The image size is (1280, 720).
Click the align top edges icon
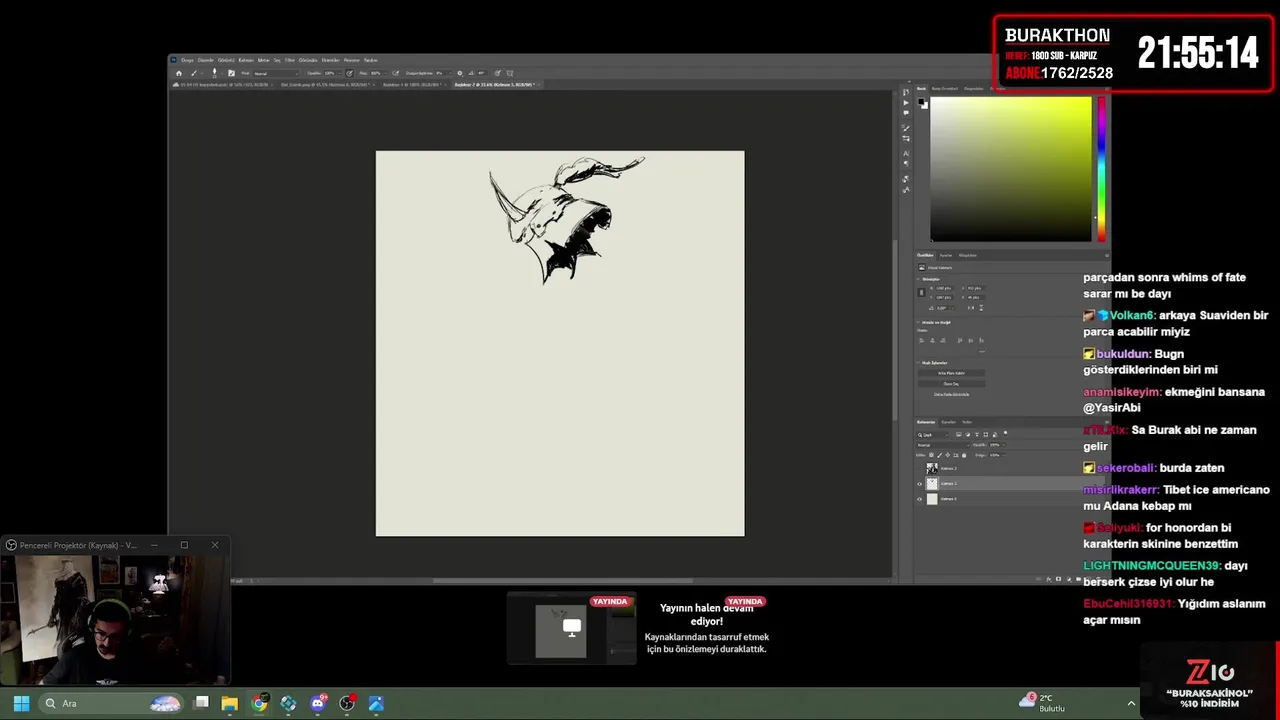coord(960,340)
